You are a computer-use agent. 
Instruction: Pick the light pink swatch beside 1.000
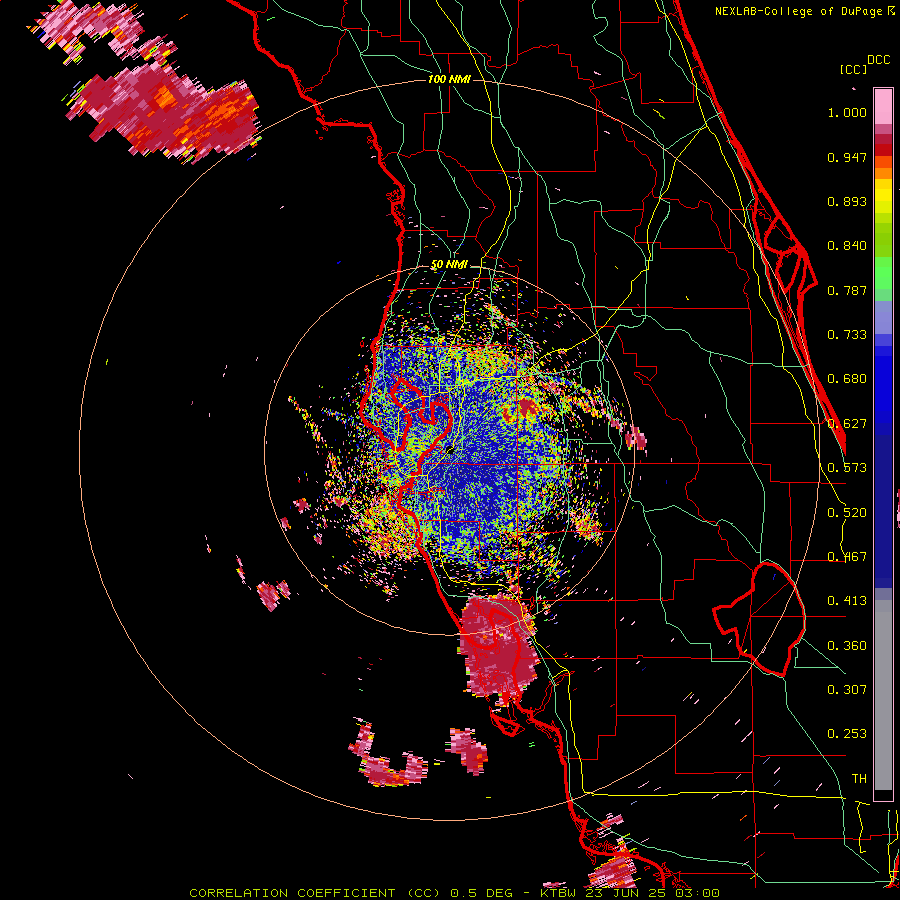coord(883,109)
